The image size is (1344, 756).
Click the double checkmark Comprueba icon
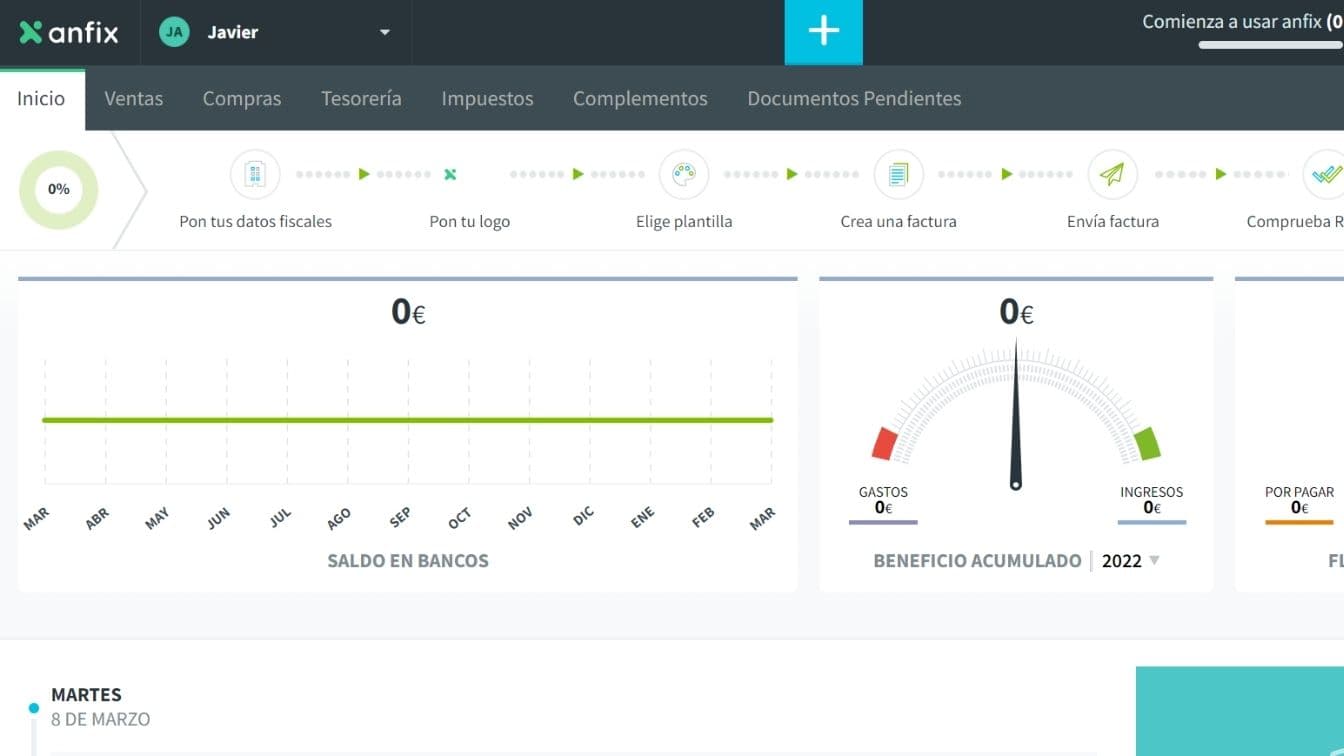click(1326, 174)
